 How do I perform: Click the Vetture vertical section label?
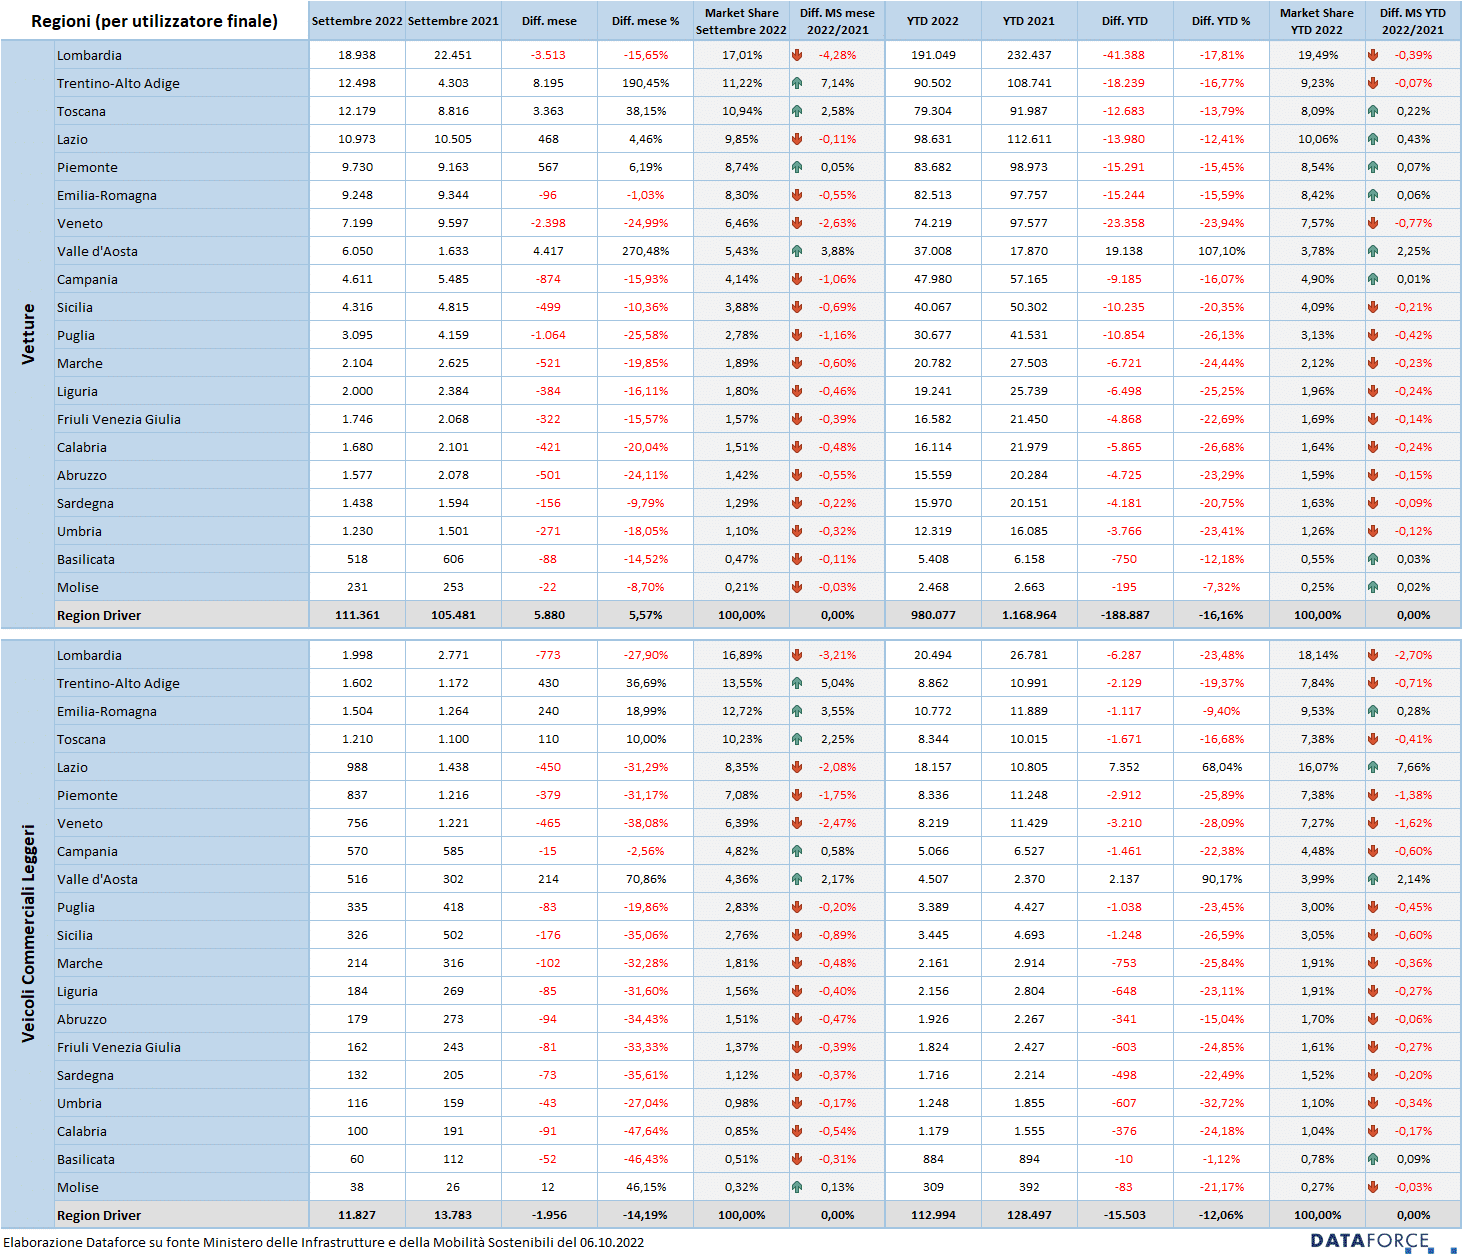[28, 334]
